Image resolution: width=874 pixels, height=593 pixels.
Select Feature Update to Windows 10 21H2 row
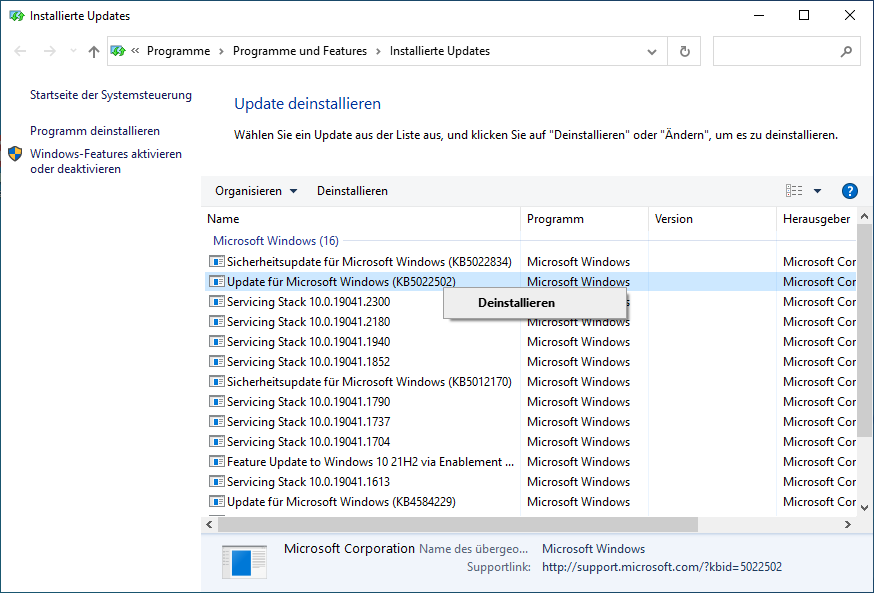coord(530,463)
